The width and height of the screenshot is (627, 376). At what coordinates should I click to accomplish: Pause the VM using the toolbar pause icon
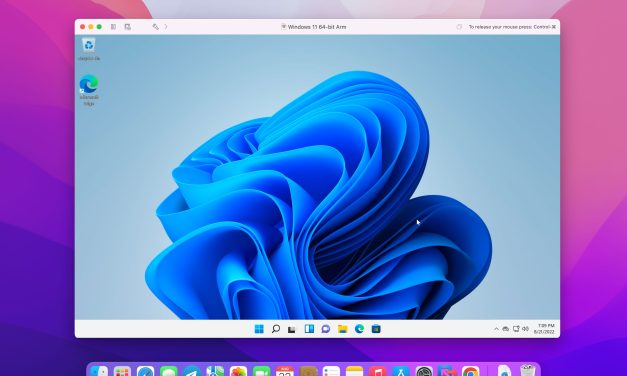(113, 27)
